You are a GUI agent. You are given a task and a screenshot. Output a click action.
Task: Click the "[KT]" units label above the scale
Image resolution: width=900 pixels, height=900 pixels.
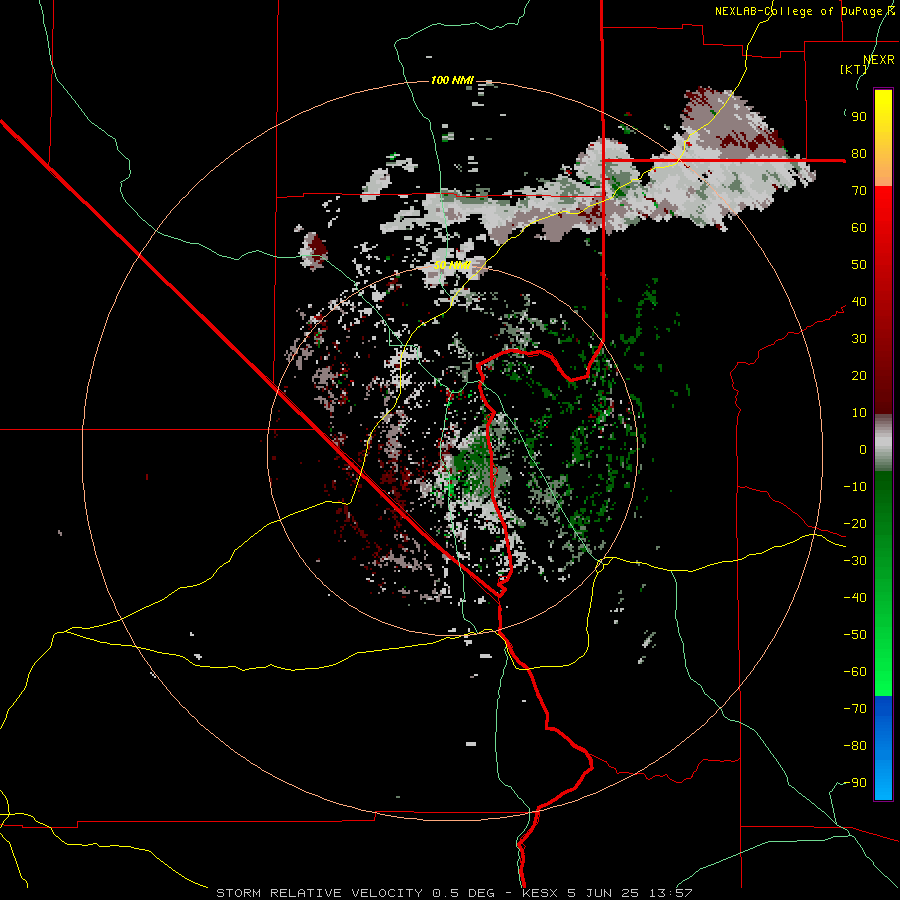(x=854, y=69)
